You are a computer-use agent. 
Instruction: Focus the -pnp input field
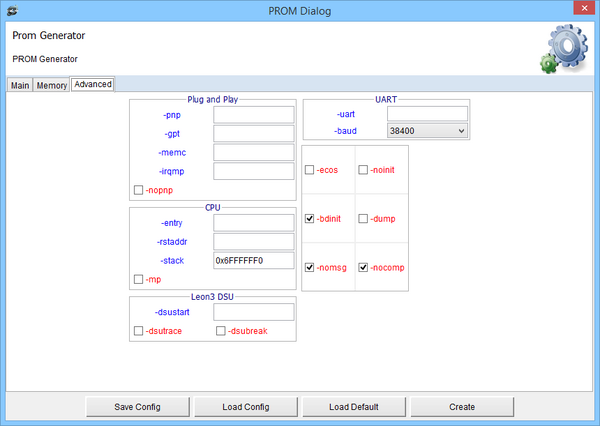254,115
